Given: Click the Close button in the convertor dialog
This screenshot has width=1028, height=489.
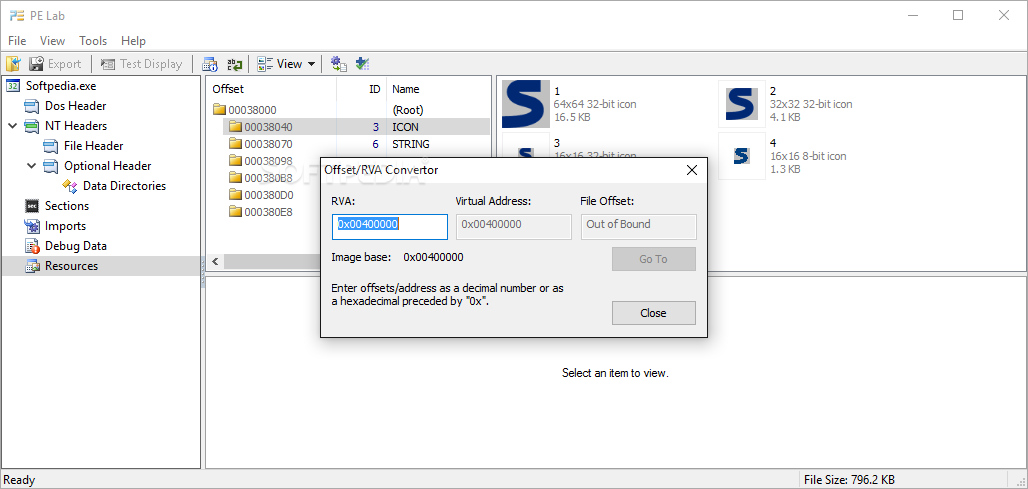Looking at the screenshot, I should (654, 313).
